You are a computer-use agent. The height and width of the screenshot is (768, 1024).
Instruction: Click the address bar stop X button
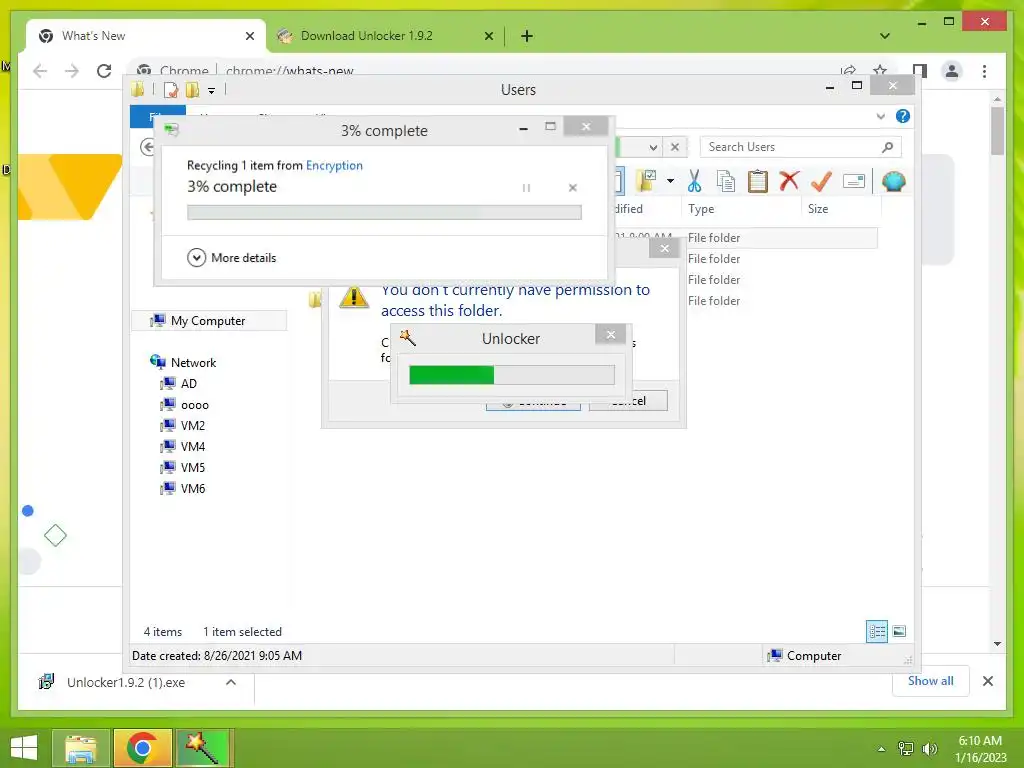point(675,147)
